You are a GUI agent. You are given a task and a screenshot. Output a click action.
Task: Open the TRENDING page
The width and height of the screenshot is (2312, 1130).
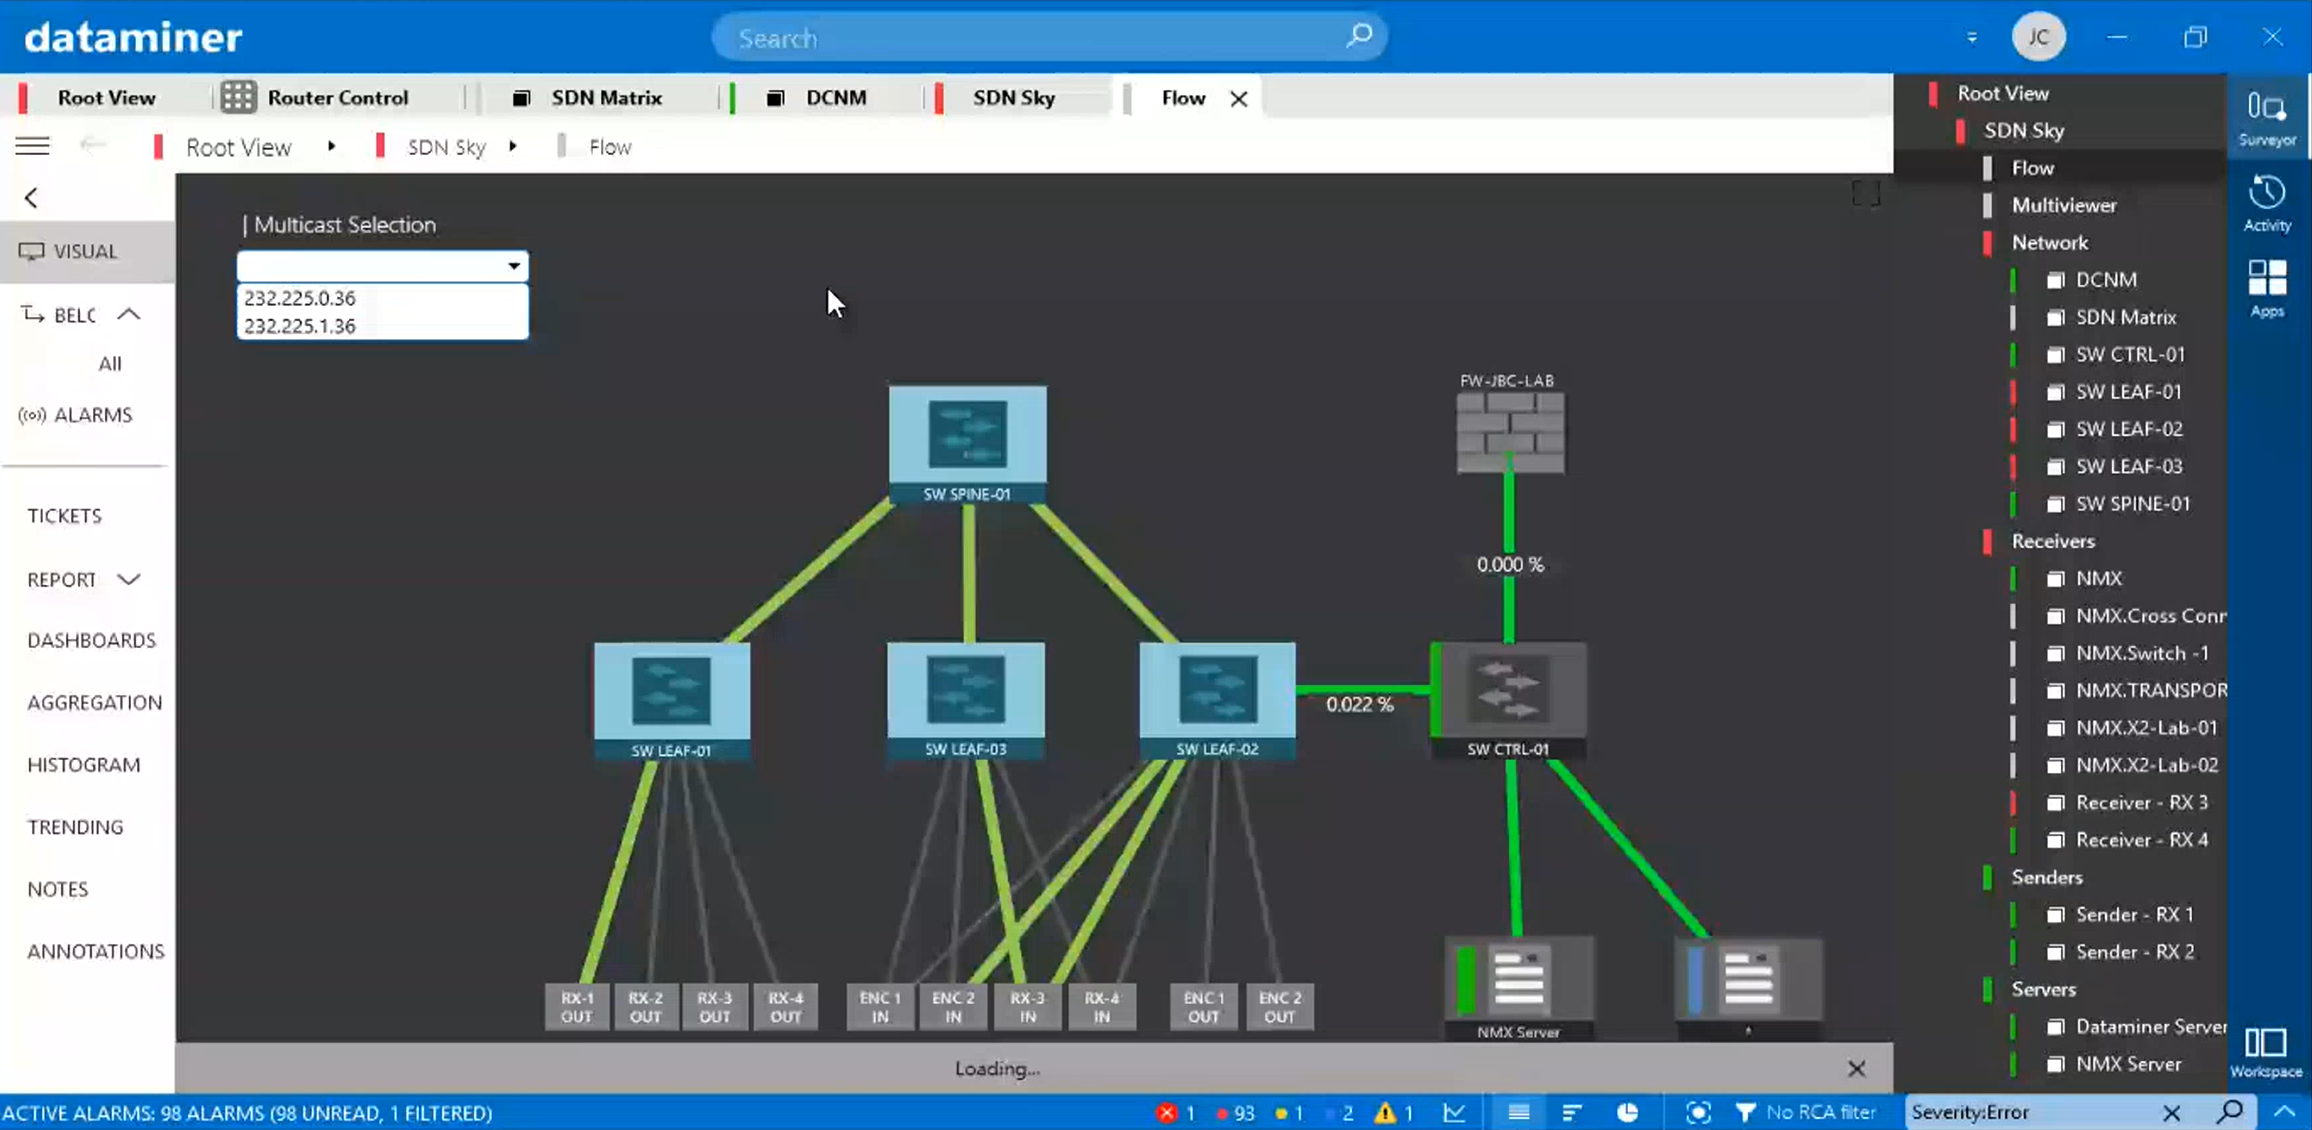(x=76, y=827)
